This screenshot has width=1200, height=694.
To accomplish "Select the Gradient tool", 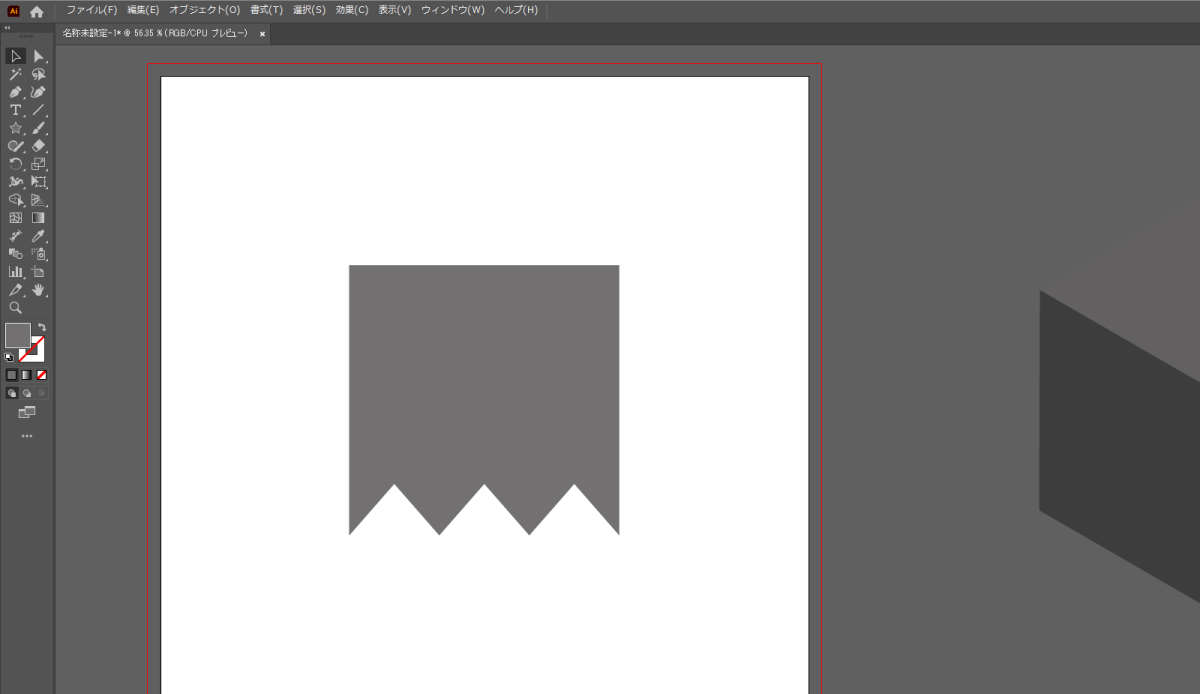I will point(39,218).
